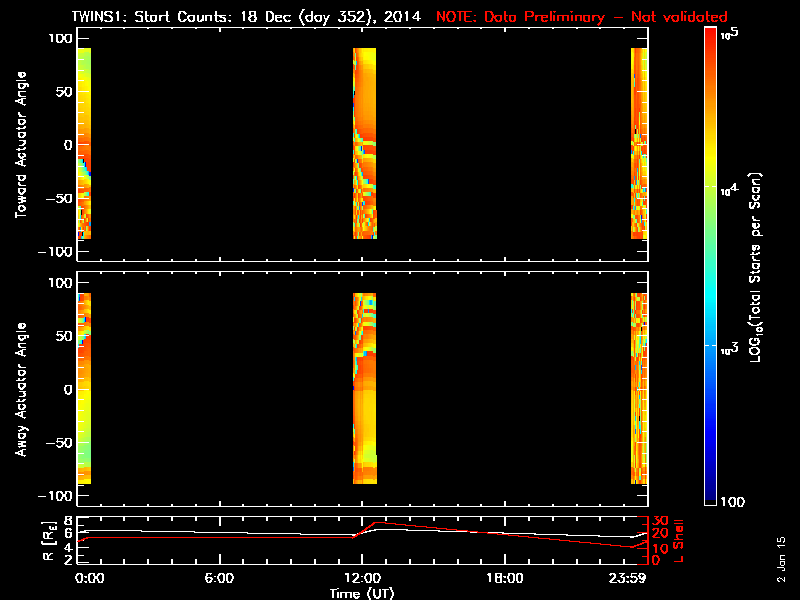Image resolution: width=800 pixels, height=600 pixels.
Task: Click the '23:59' time axis label
Action: point(627,578)
